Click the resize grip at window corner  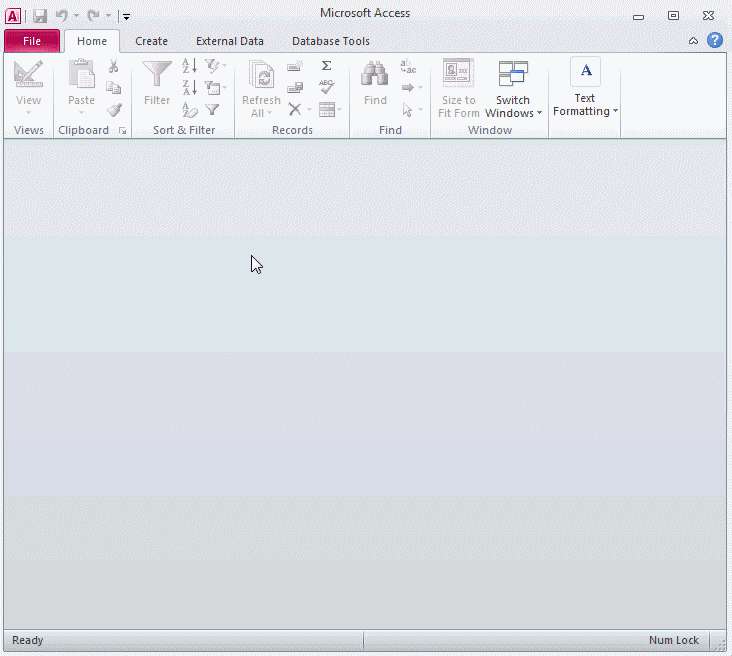(x=720, y=644)
